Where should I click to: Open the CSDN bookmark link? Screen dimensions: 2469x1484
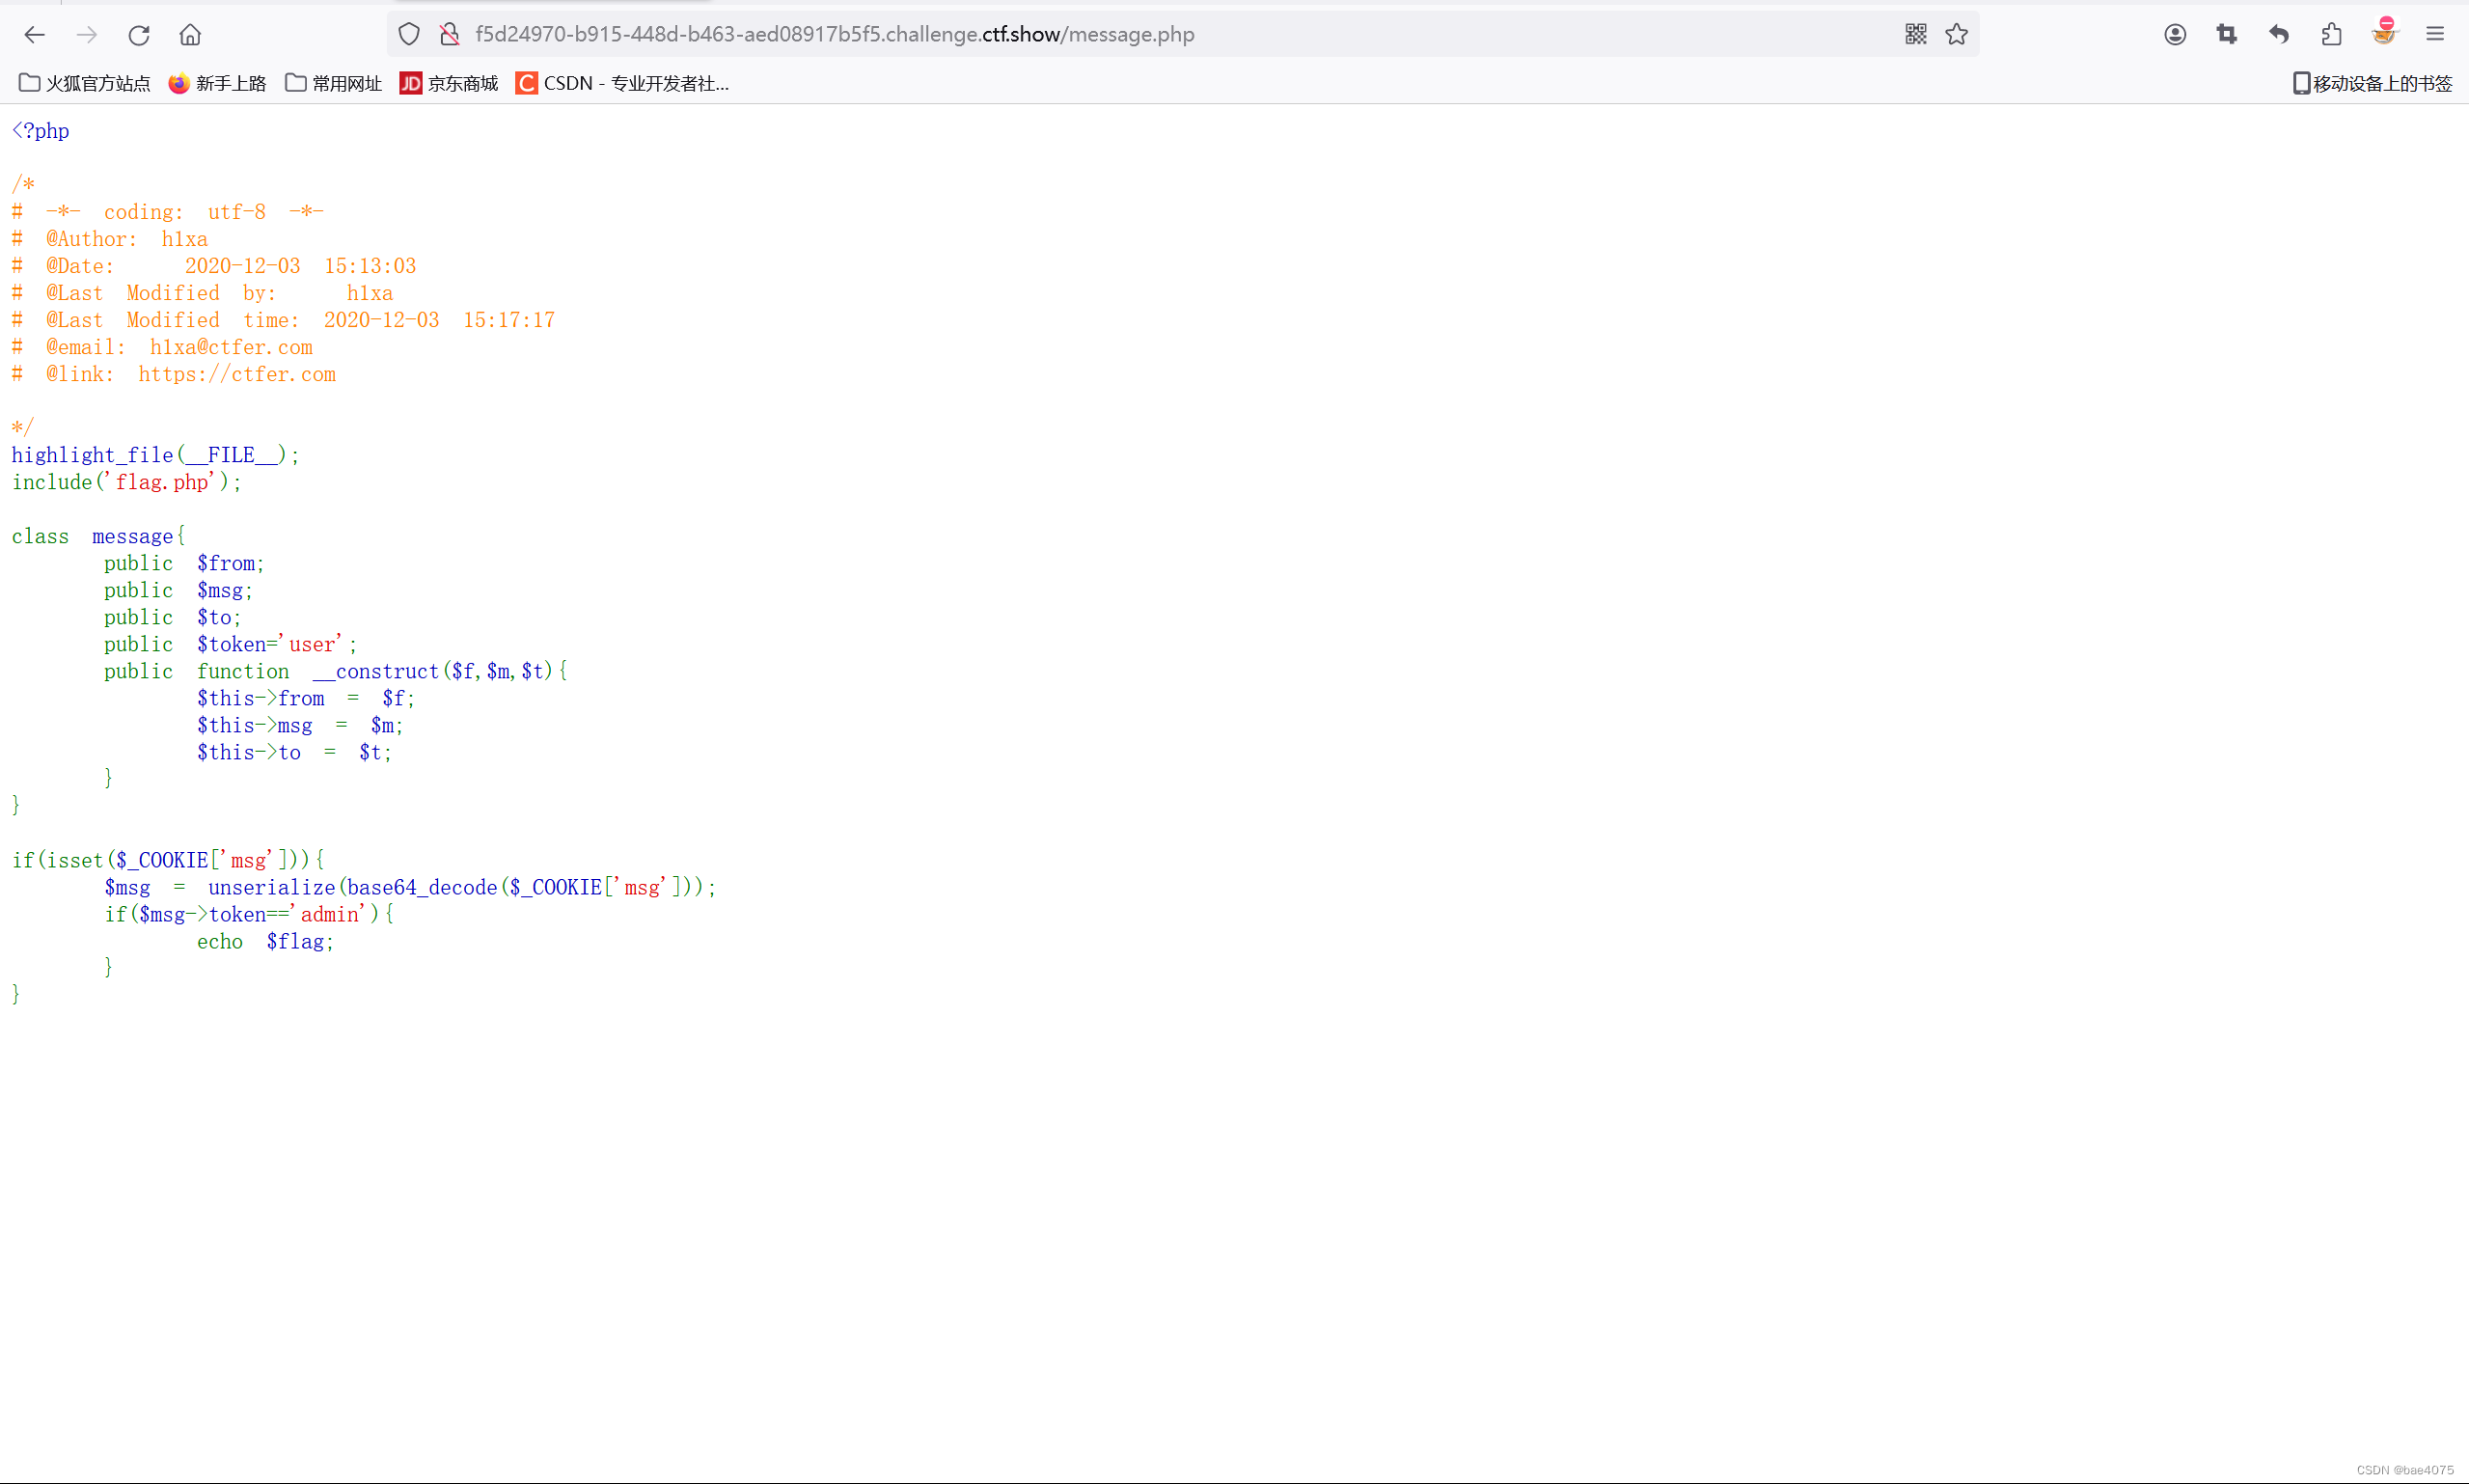pos(623,83)
